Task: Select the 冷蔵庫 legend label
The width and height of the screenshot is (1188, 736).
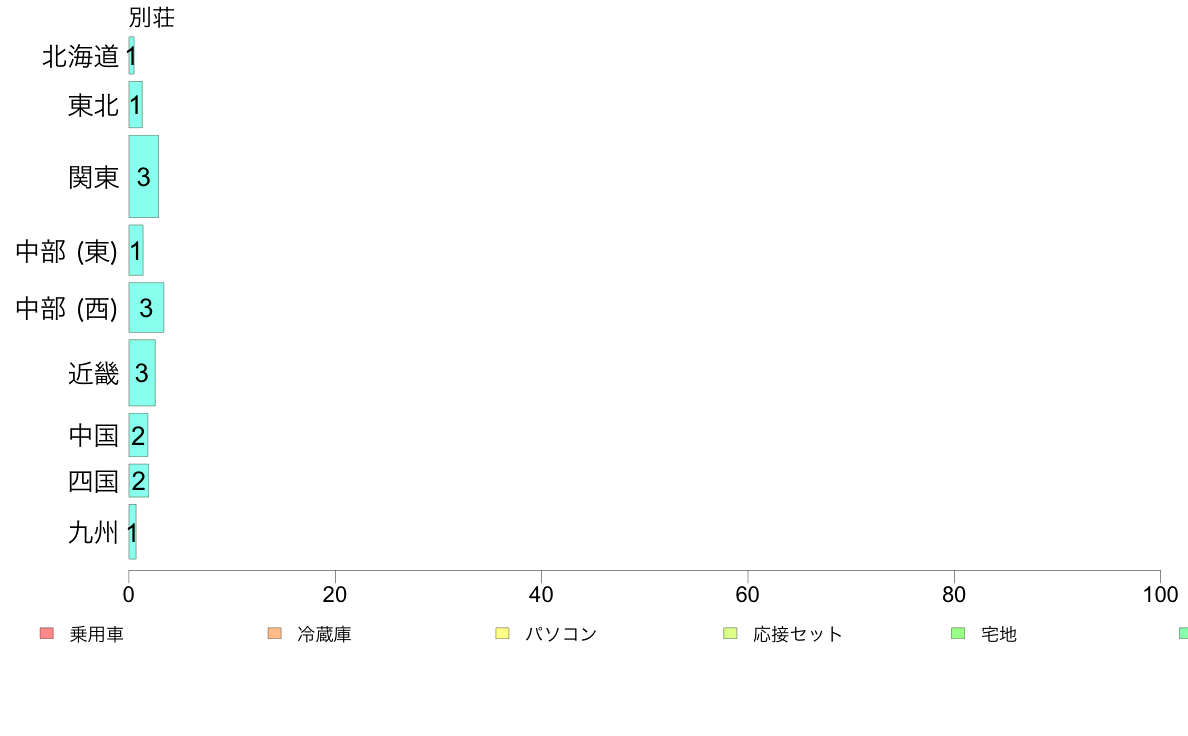Action: click(x=324, y=634)
